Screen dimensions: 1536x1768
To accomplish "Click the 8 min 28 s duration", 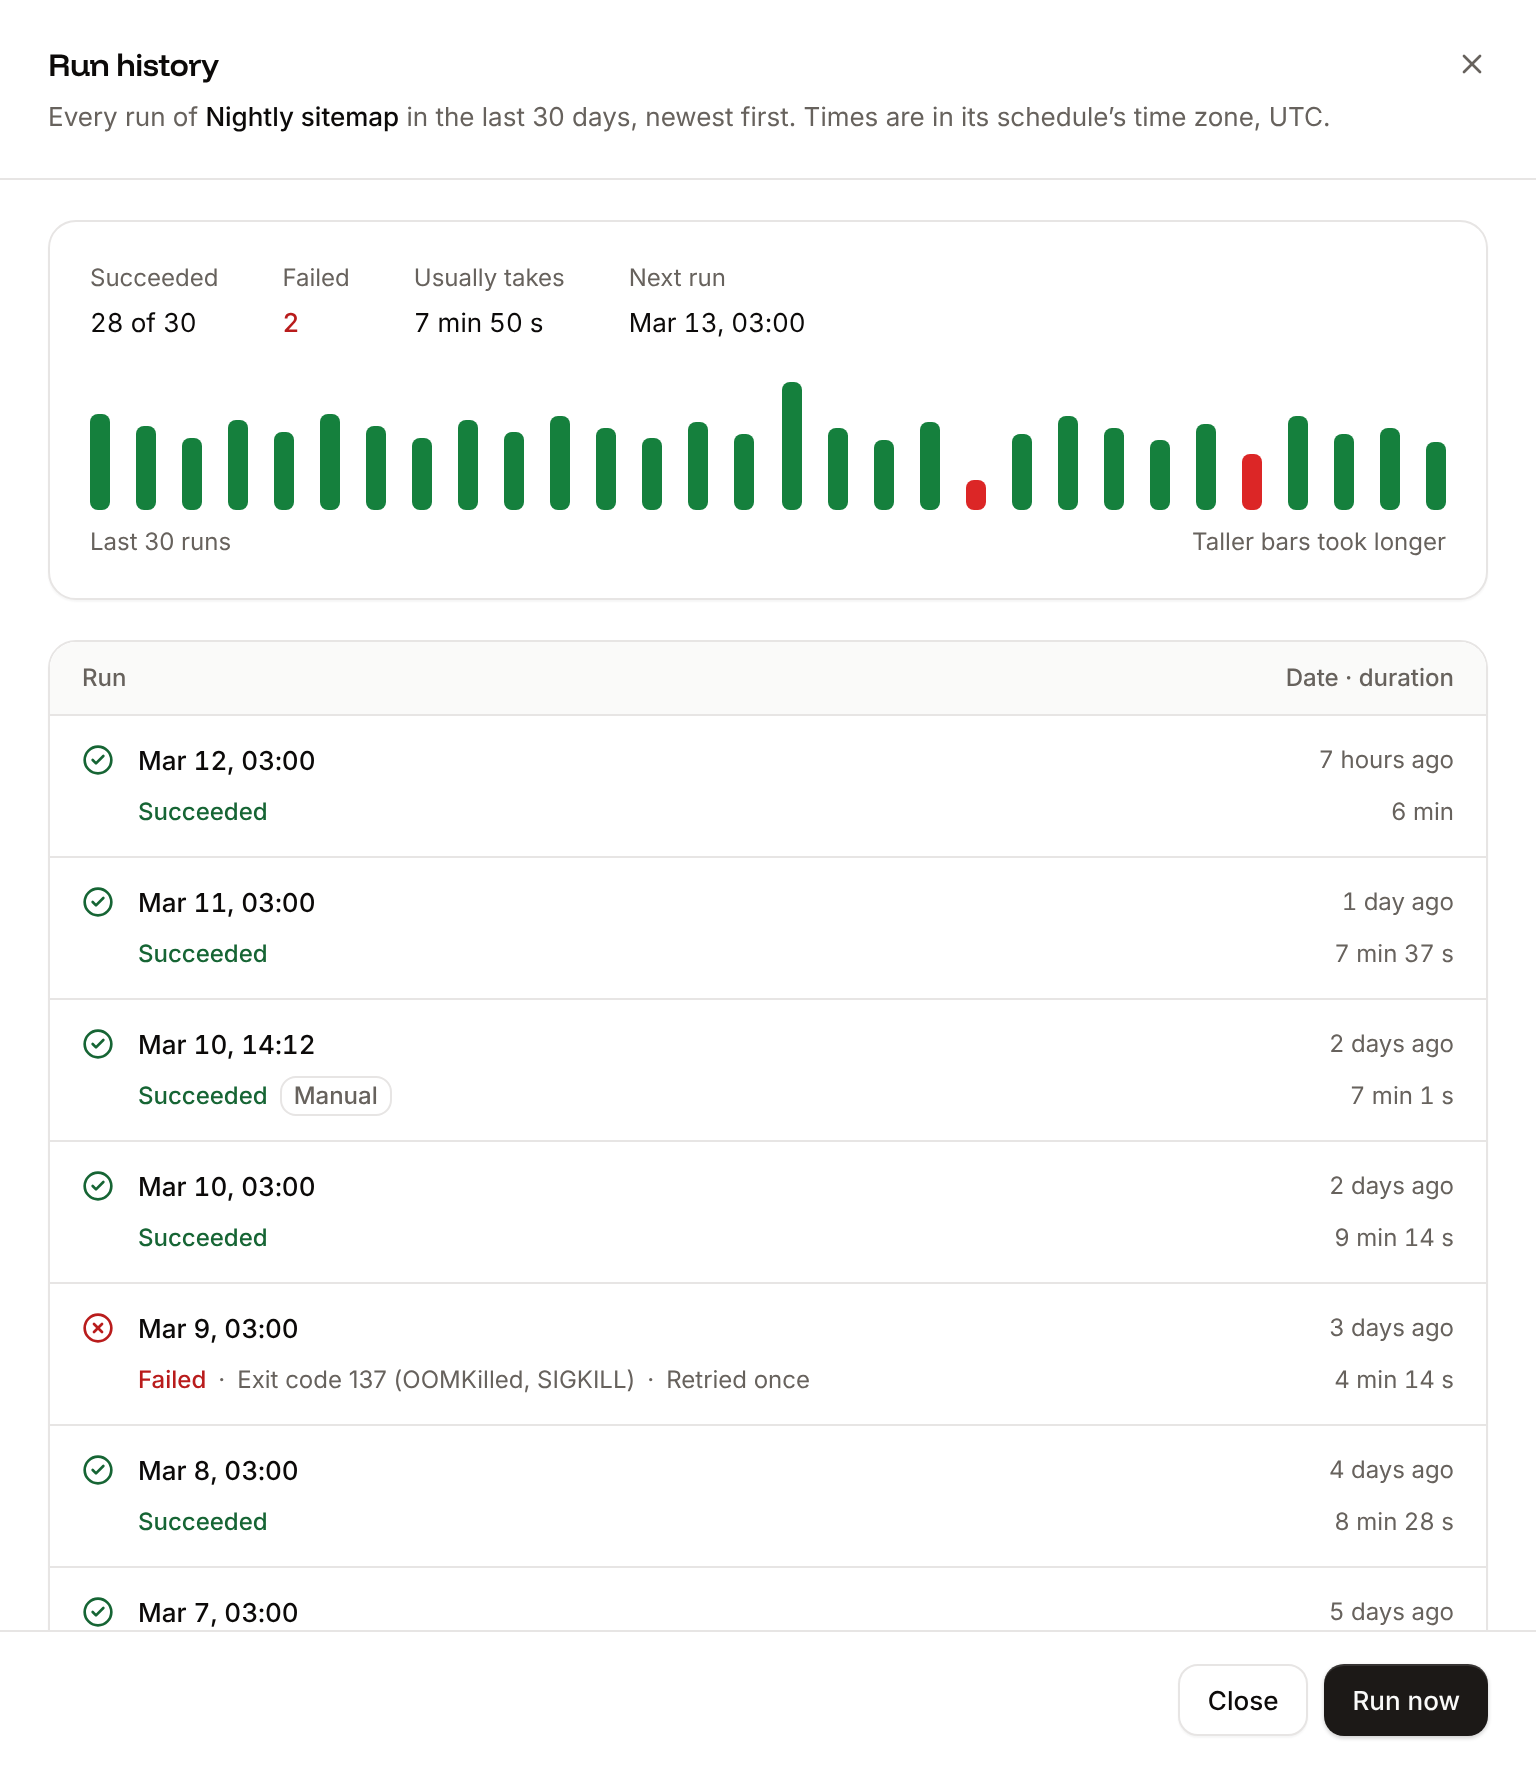I will click(x=1394, y=1522).
